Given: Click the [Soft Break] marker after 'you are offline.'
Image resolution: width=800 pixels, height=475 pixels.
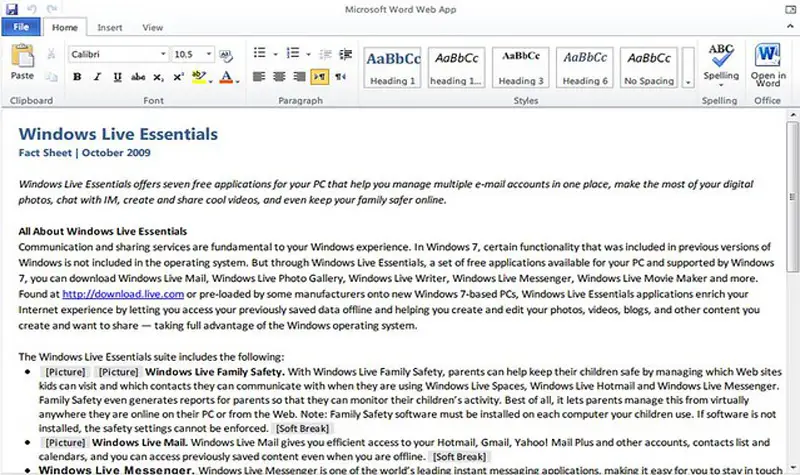Looking at the screenshot, I should point(459,457).
